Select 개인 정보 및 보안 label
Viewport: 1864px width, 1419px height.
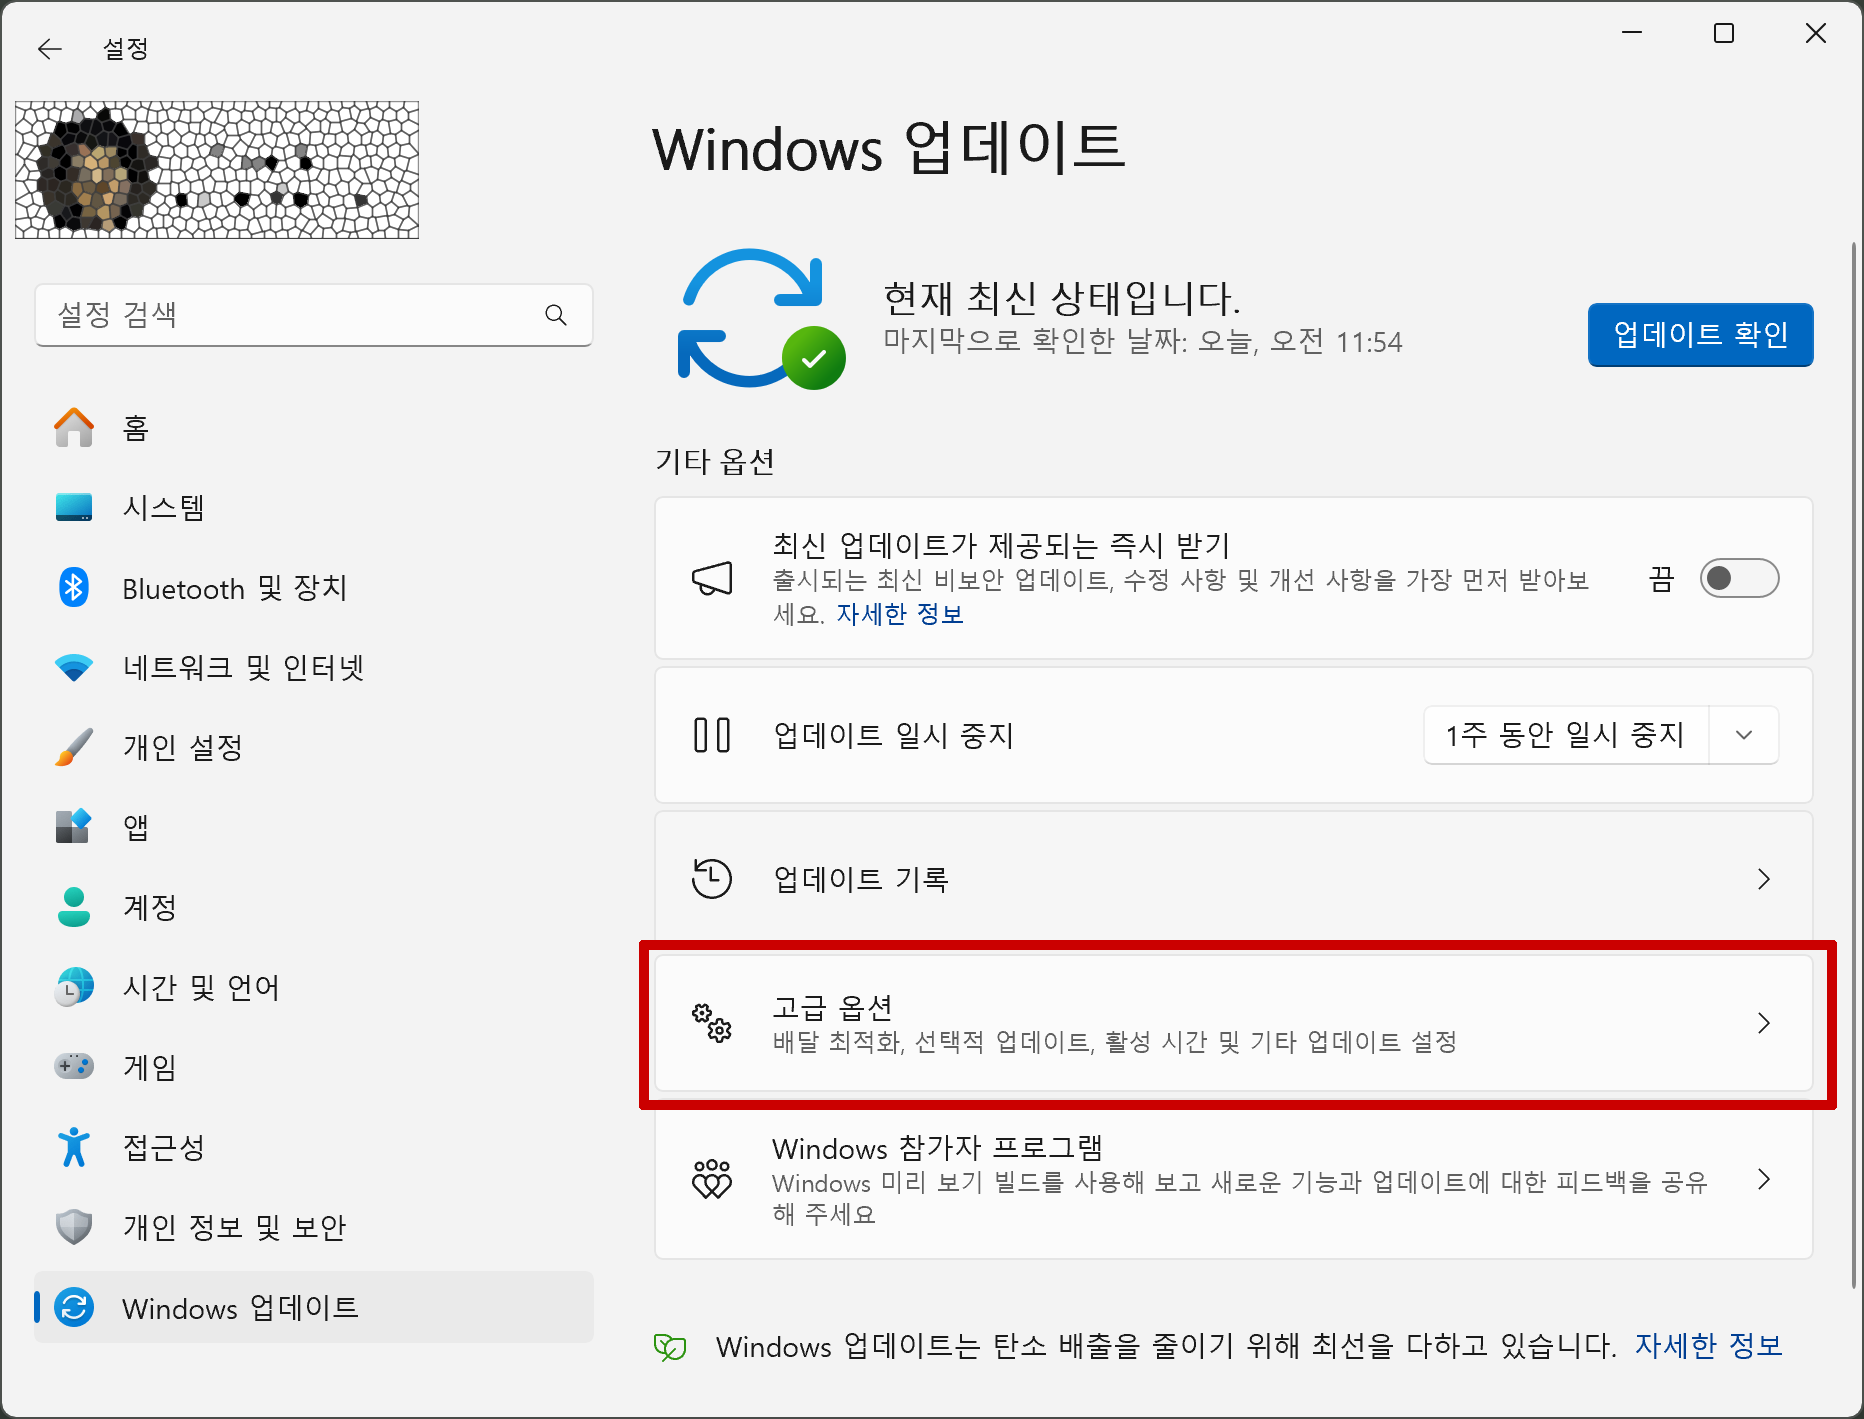coord(234,1227)
